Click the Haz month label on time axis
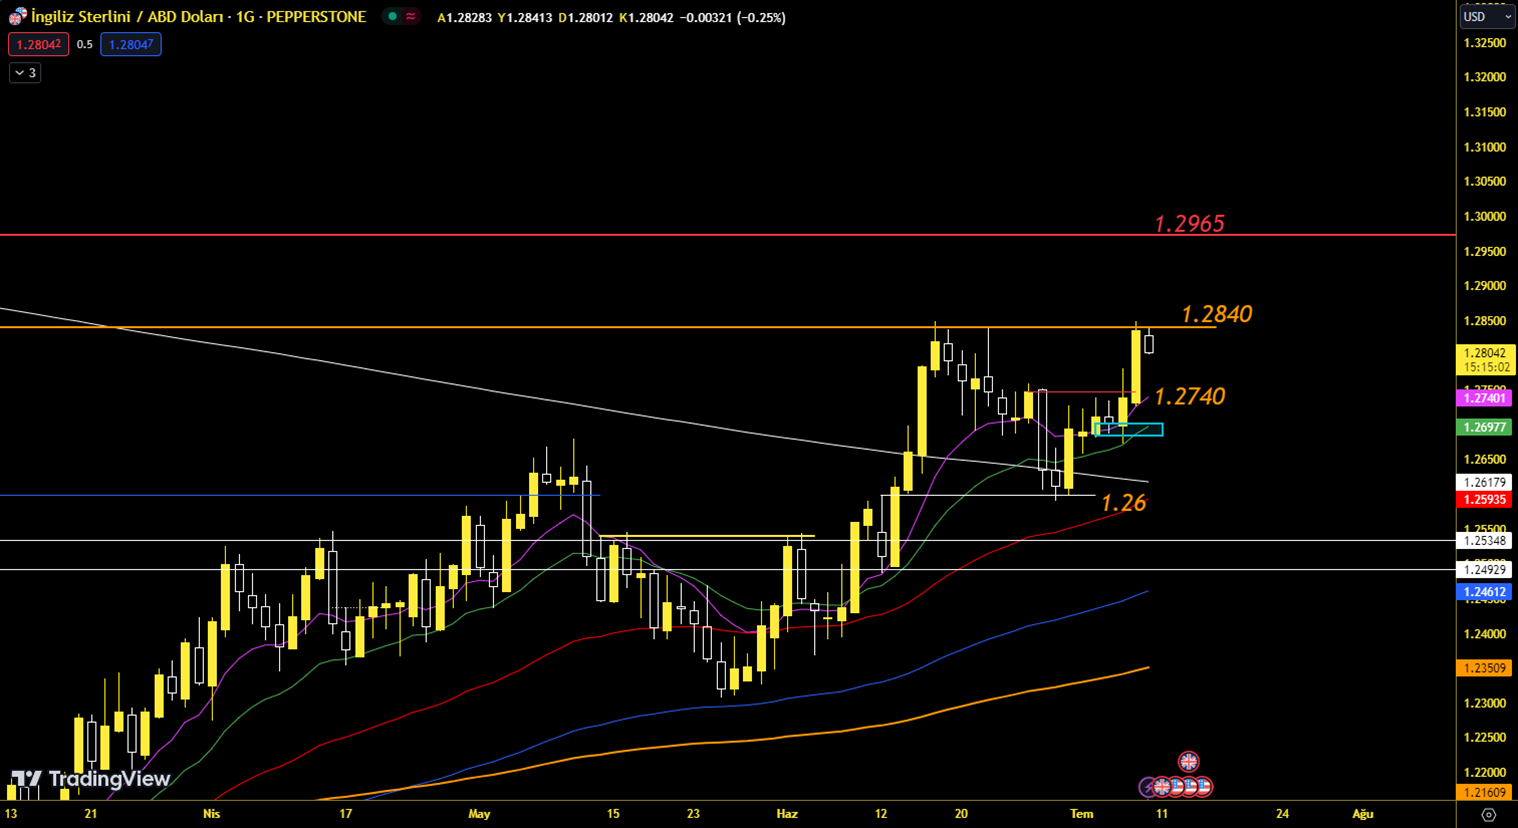The width and height of the screenshot is (1518, 828). tap(787, 814)
